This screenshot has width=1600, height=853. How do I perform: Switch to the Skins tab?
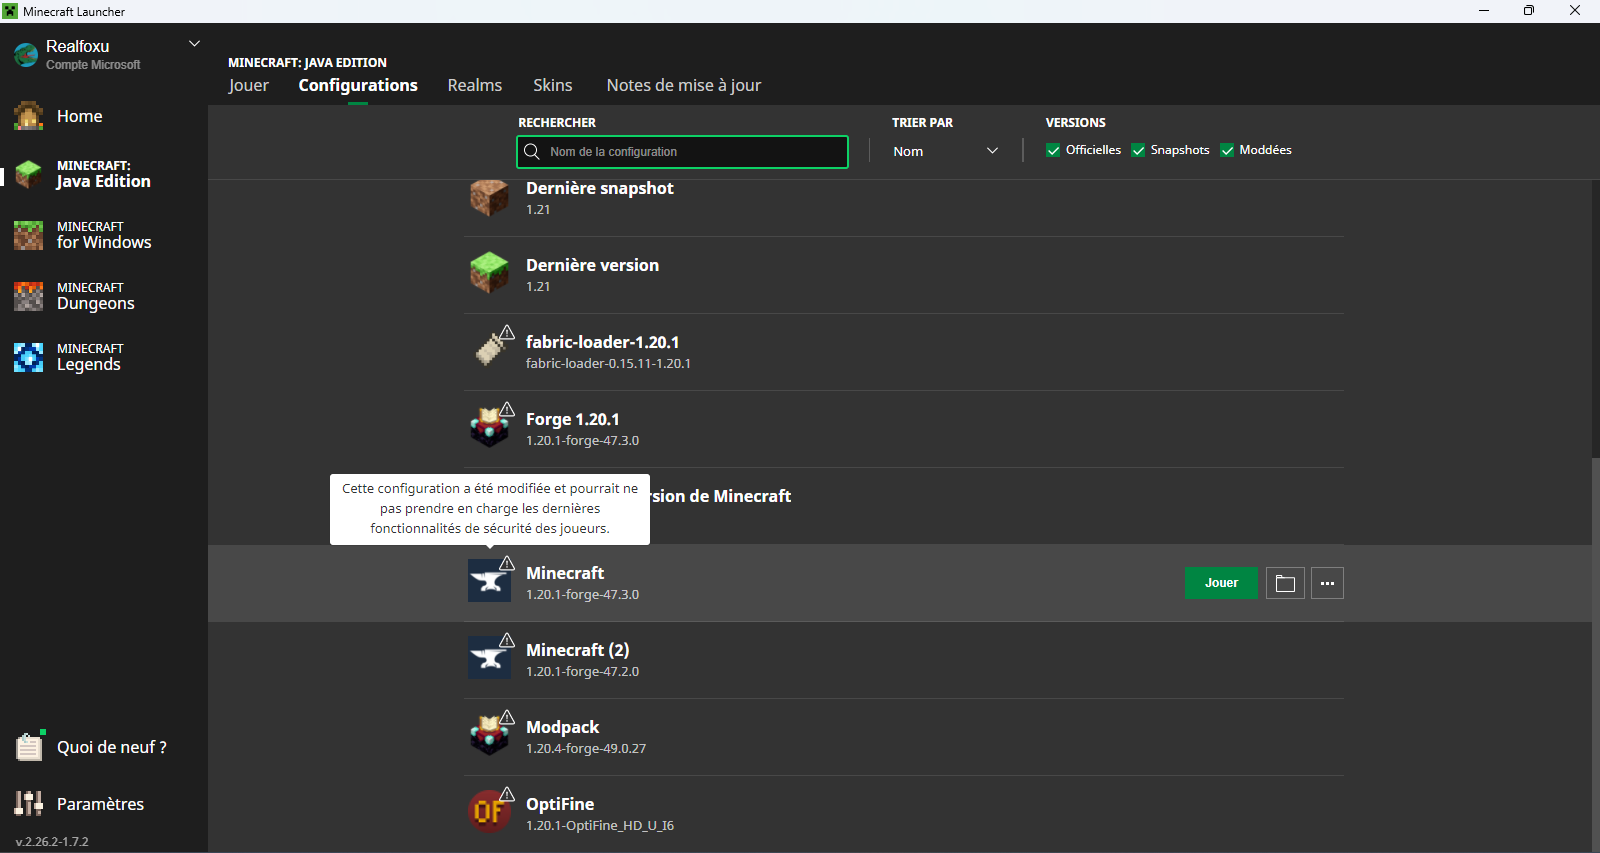tap(553, 85)
